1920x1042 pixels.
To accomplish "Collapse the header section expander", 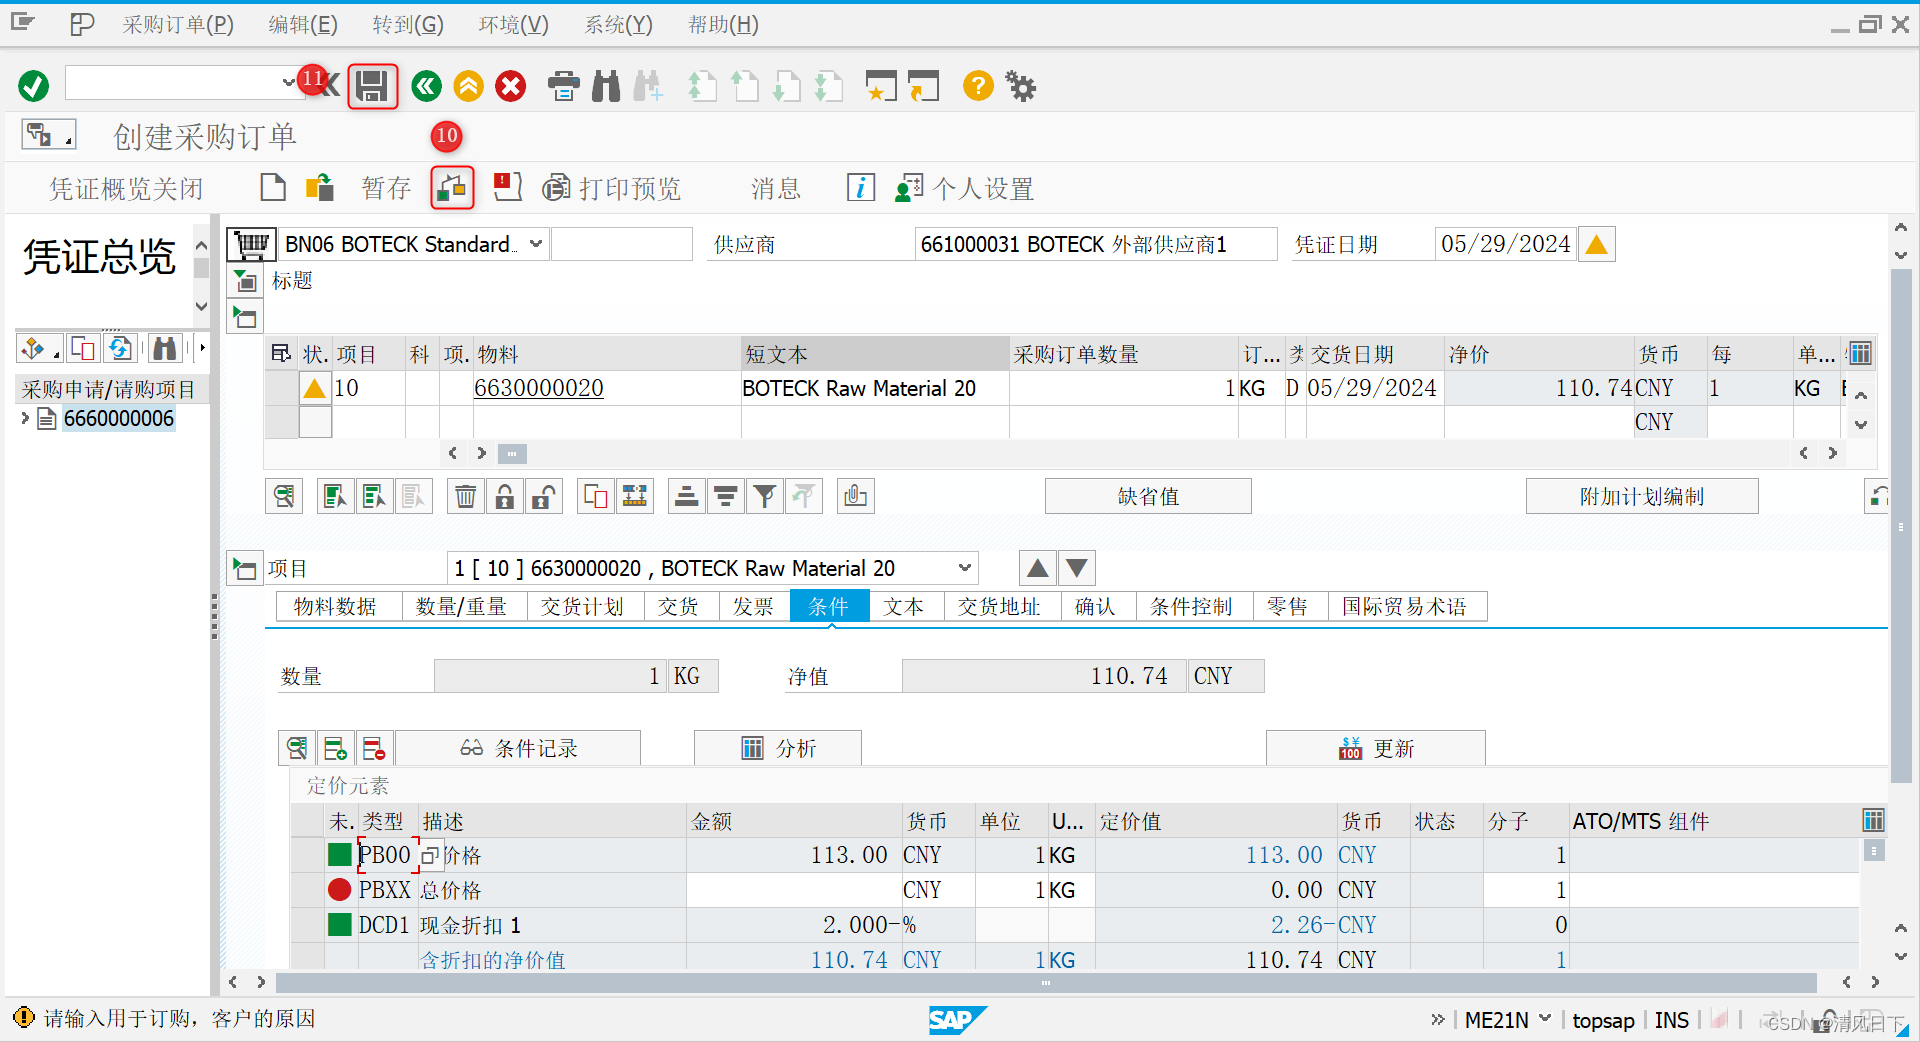I will 246,281.
